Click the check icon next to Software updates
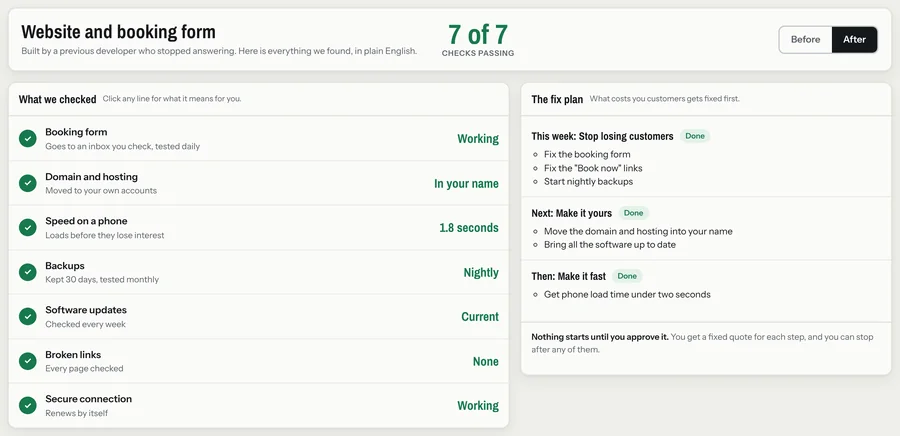This screenshot has width=900, height=436. coord(28,316)
